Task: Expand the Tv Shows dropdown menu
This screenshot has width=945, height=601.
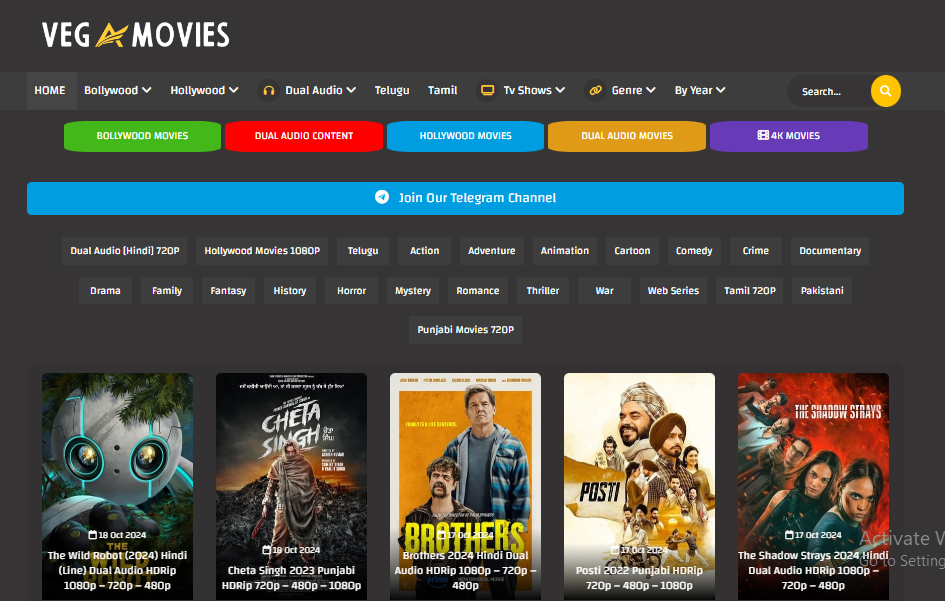Action: click(x=534, y=90)
